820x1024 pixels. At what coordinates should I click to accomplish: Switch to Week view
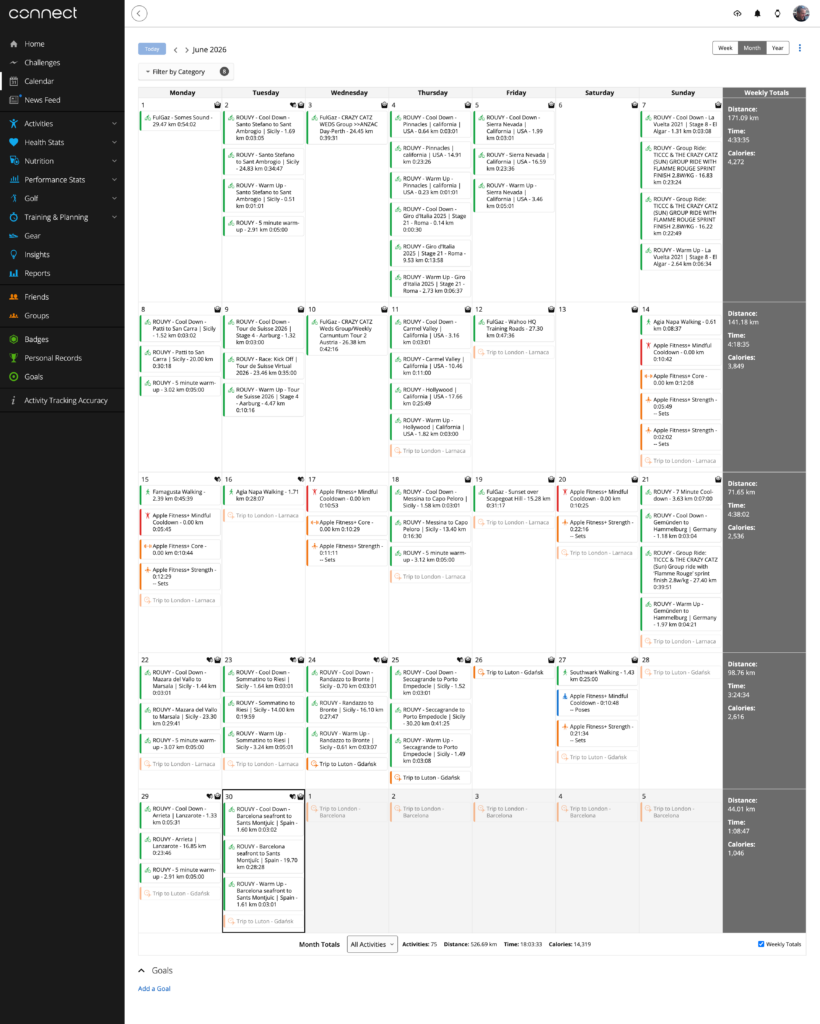[x=725, y=48]
